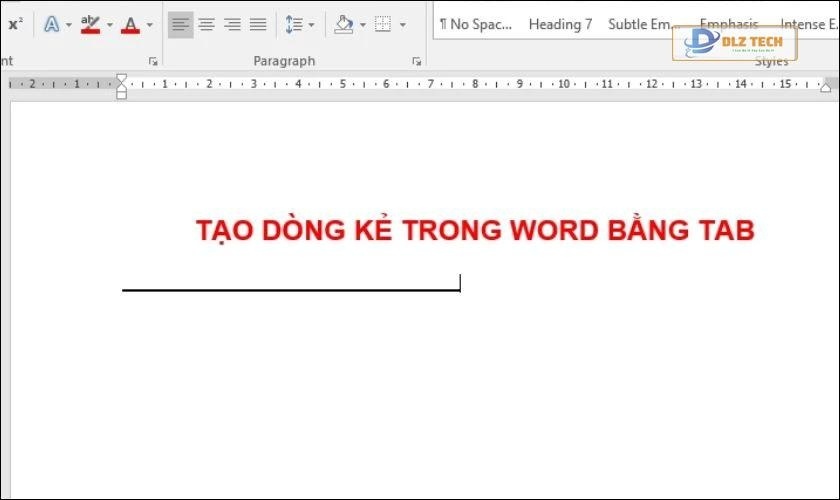Apply the No Spacing style
Image resolution: width=840 pixels, height=500 pixels.
coord(475,24)
